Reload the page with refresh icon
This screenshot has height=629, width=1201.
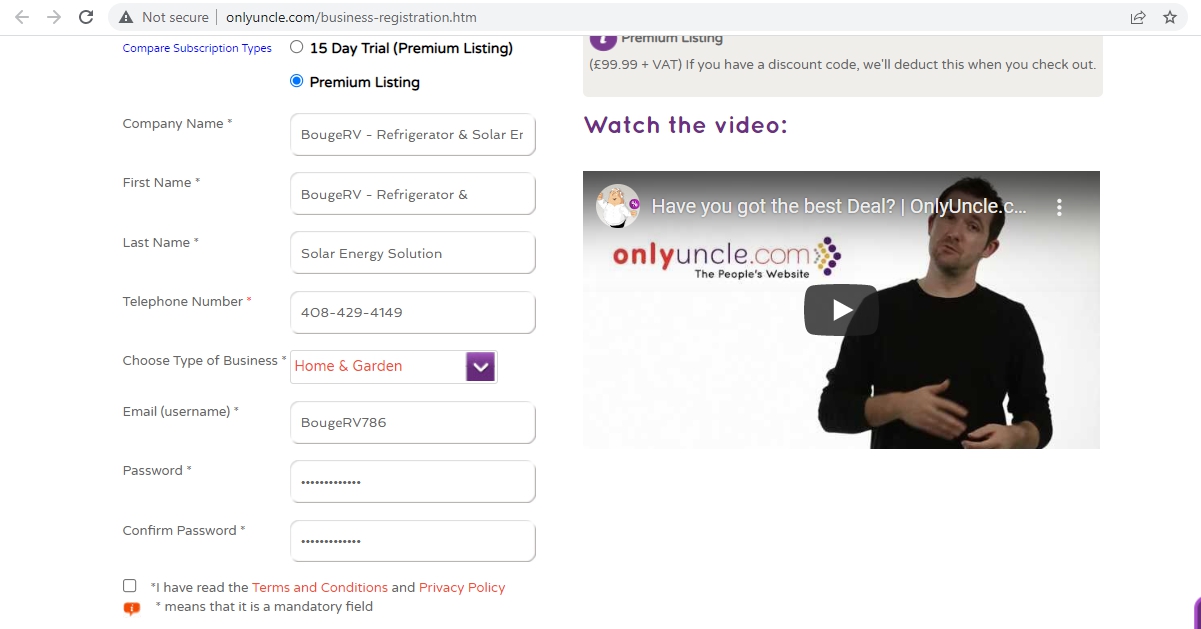click(86, 17)
